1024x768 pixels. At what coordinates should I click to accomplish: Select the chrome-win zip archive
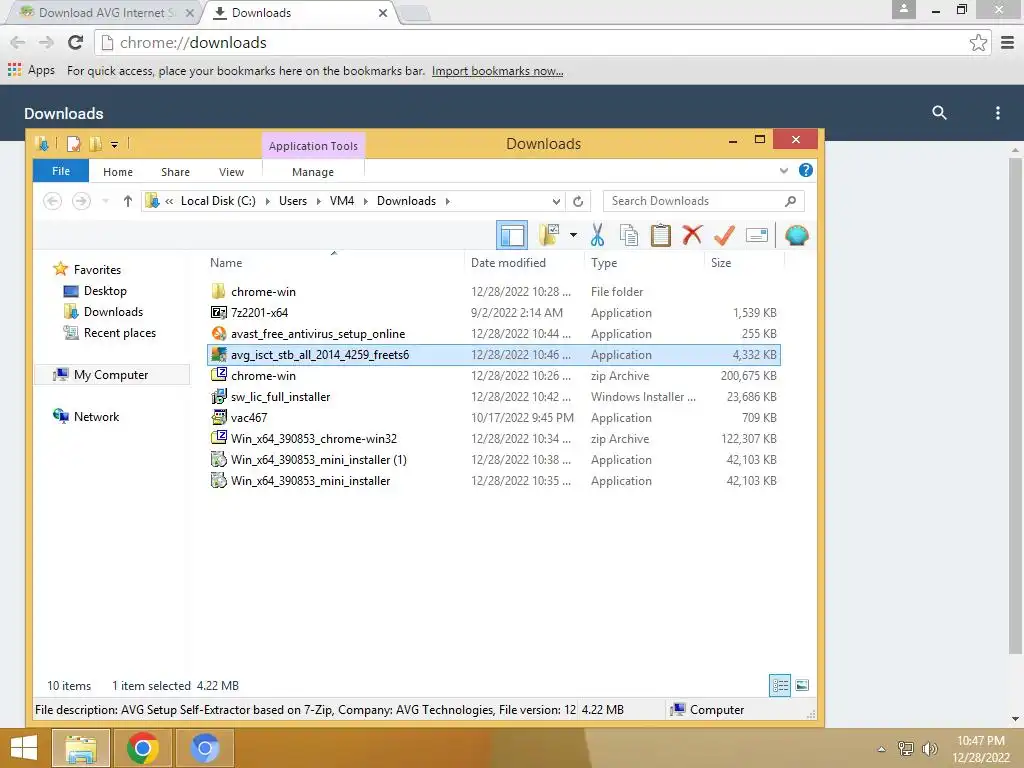click(x=494, y=376)
